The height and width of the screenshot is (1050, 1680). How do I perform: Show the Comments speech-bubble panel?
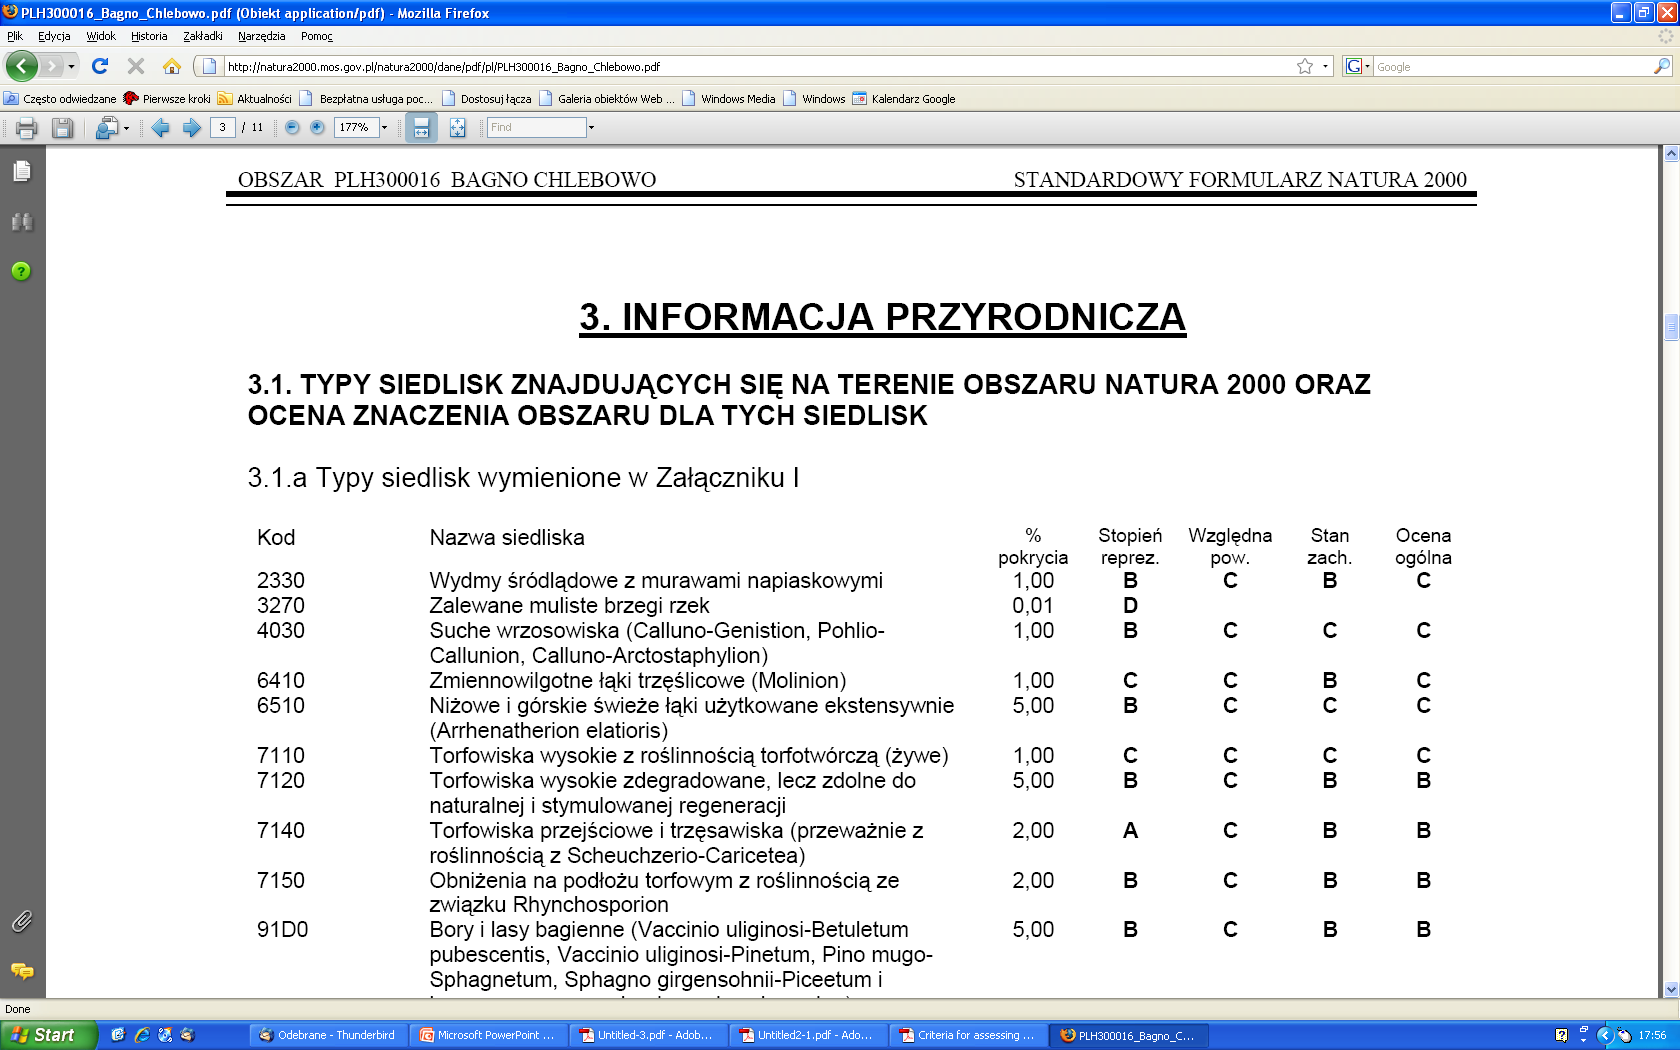(22, 971)
